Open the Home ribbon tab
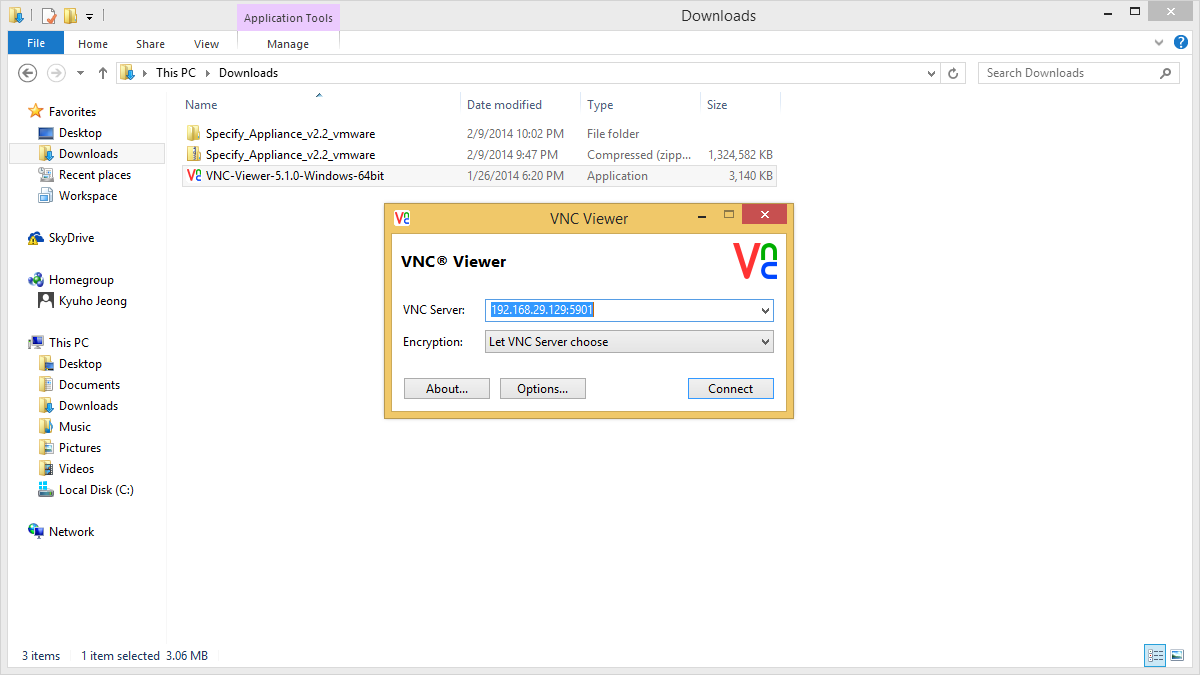This screenshot has width=1200, height=675. coord(93,44)
